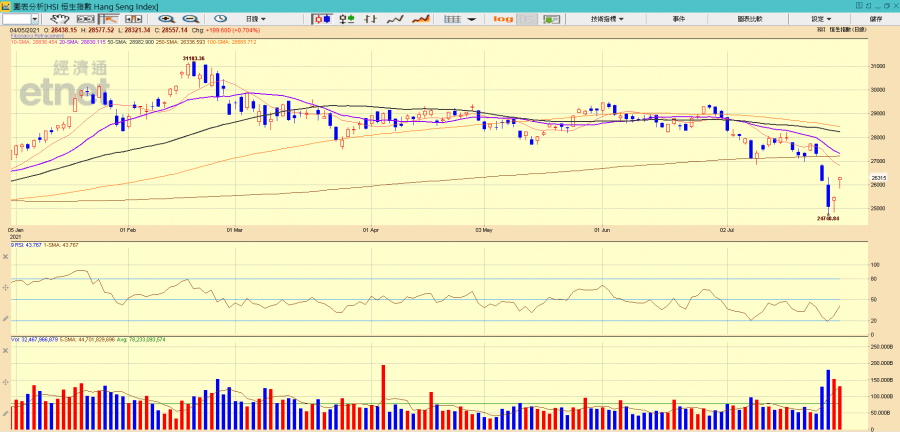Toggle the crosshair cursor mode
The height and width of the screenshot is (432, 900).
[530, 19]
